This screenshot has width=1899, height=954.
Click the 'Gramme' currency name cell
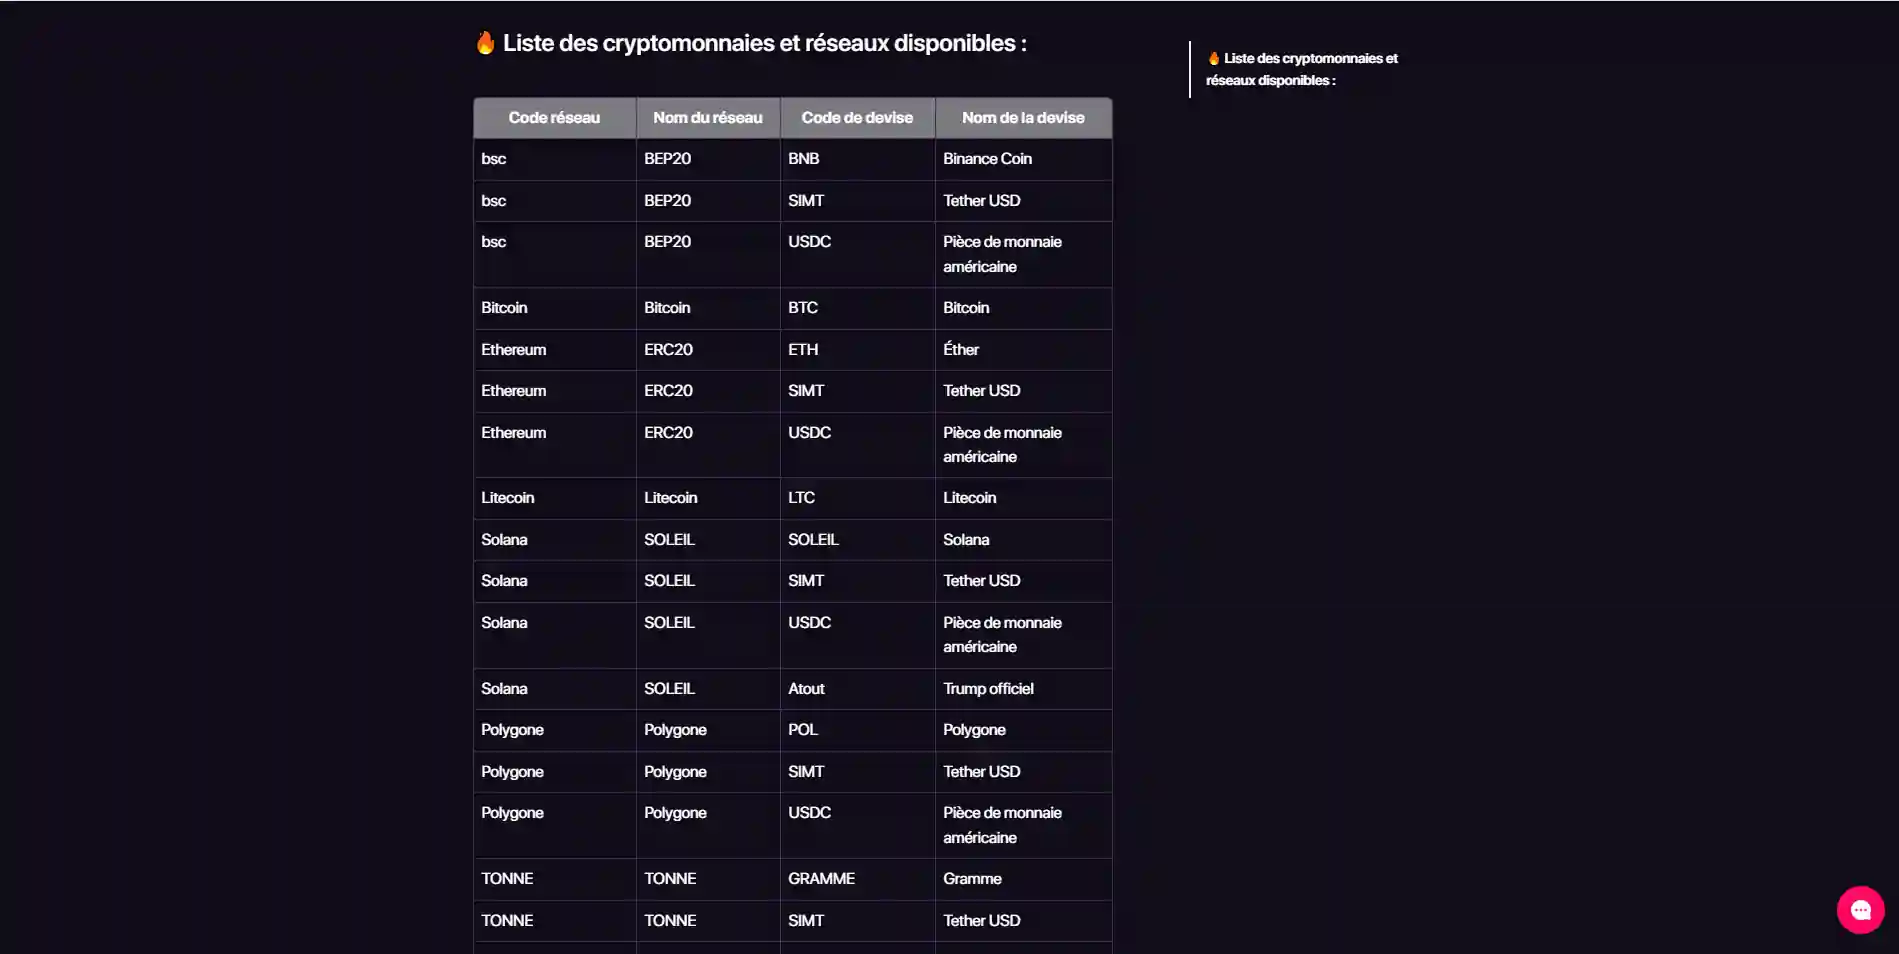(x=1023, y=879)
